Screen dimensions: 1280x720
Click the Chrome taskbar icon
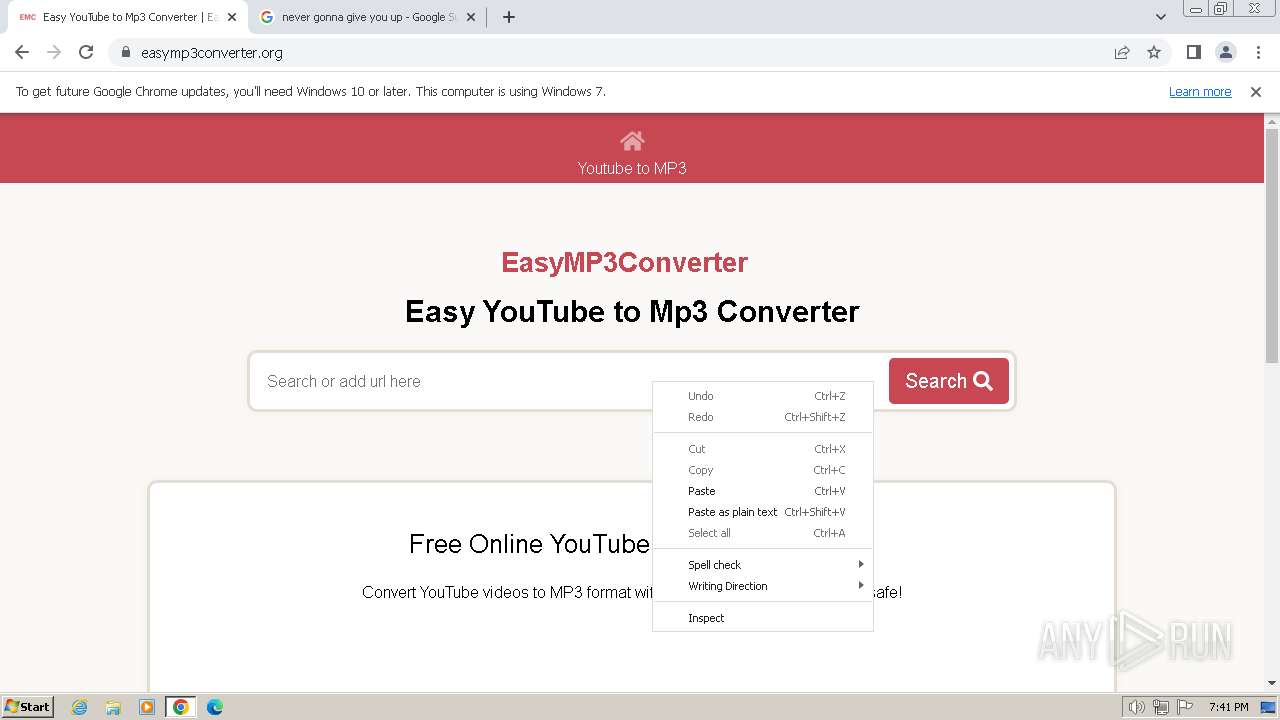click(181, 707)
